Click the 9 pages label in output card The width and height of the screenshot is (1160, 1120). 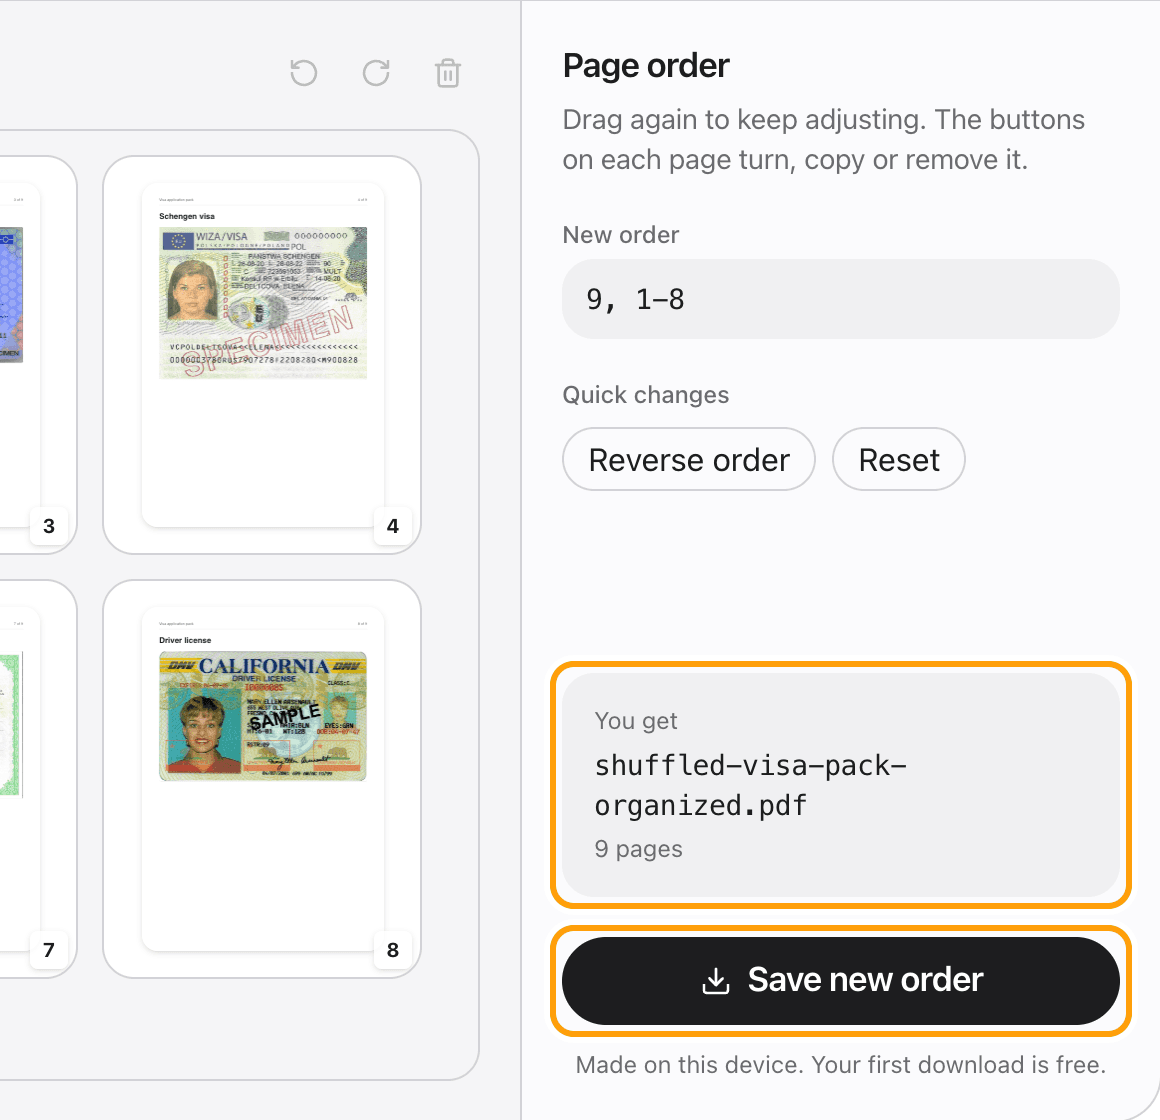pyautogui.click(x=638, y=849)
